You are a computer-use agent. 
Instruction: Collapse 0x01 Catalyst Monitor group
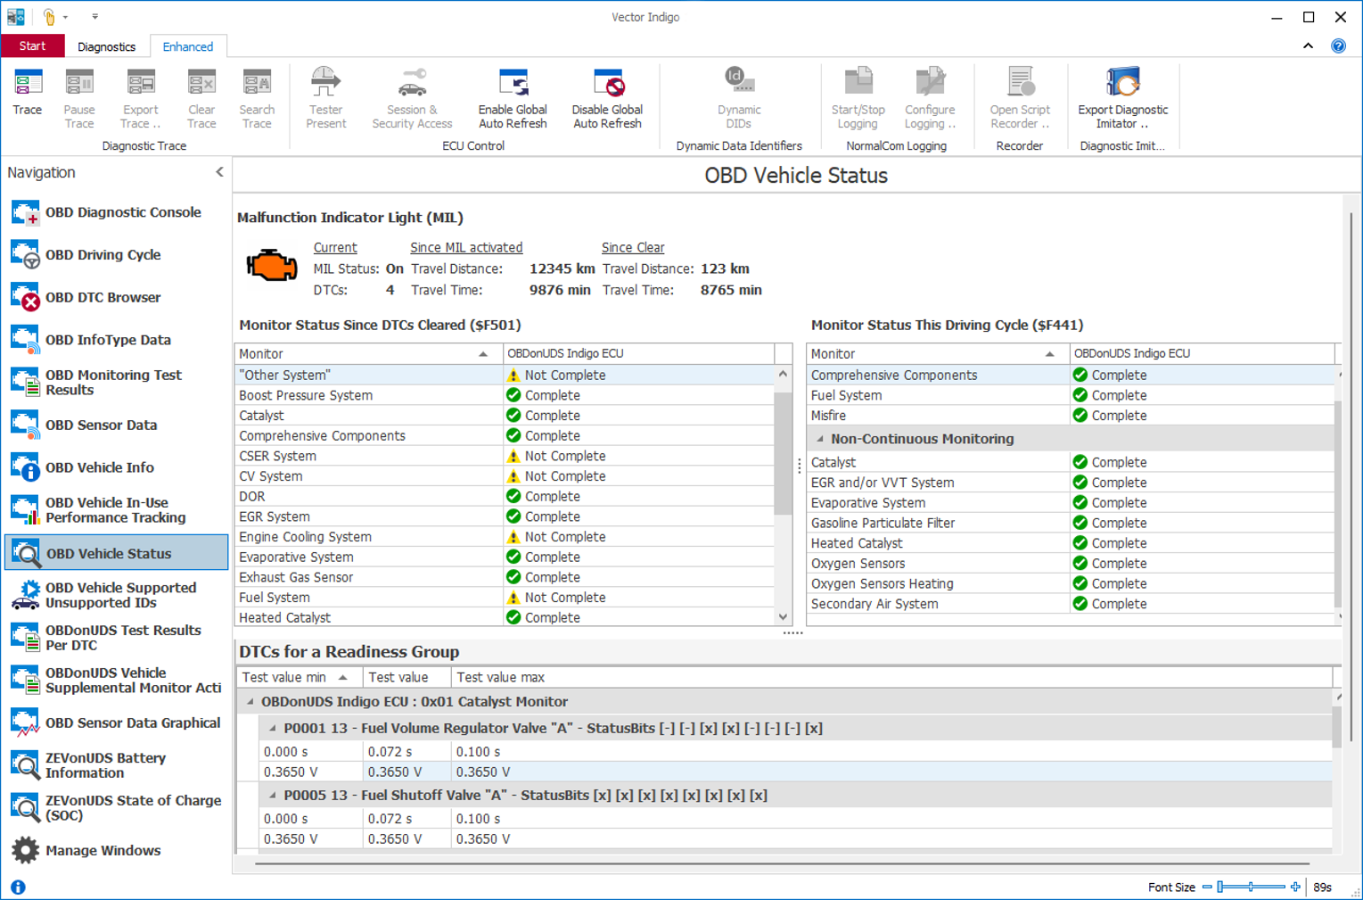point(250,702)
